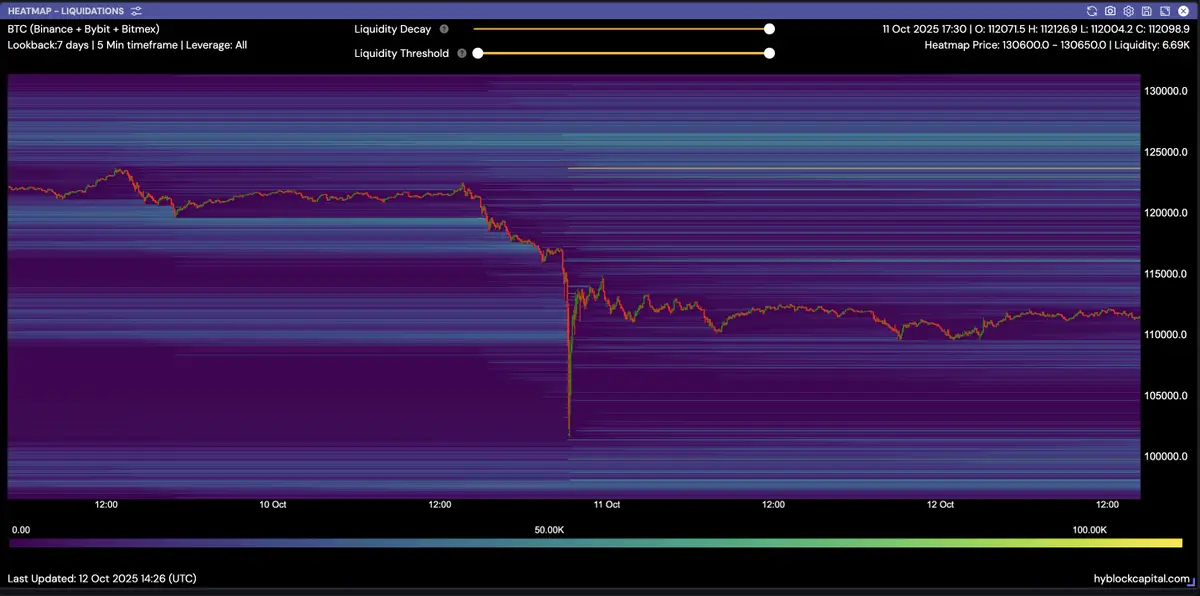Close the heatmap panel with X
The image size is (1200, 596).
coord(1182,10)
